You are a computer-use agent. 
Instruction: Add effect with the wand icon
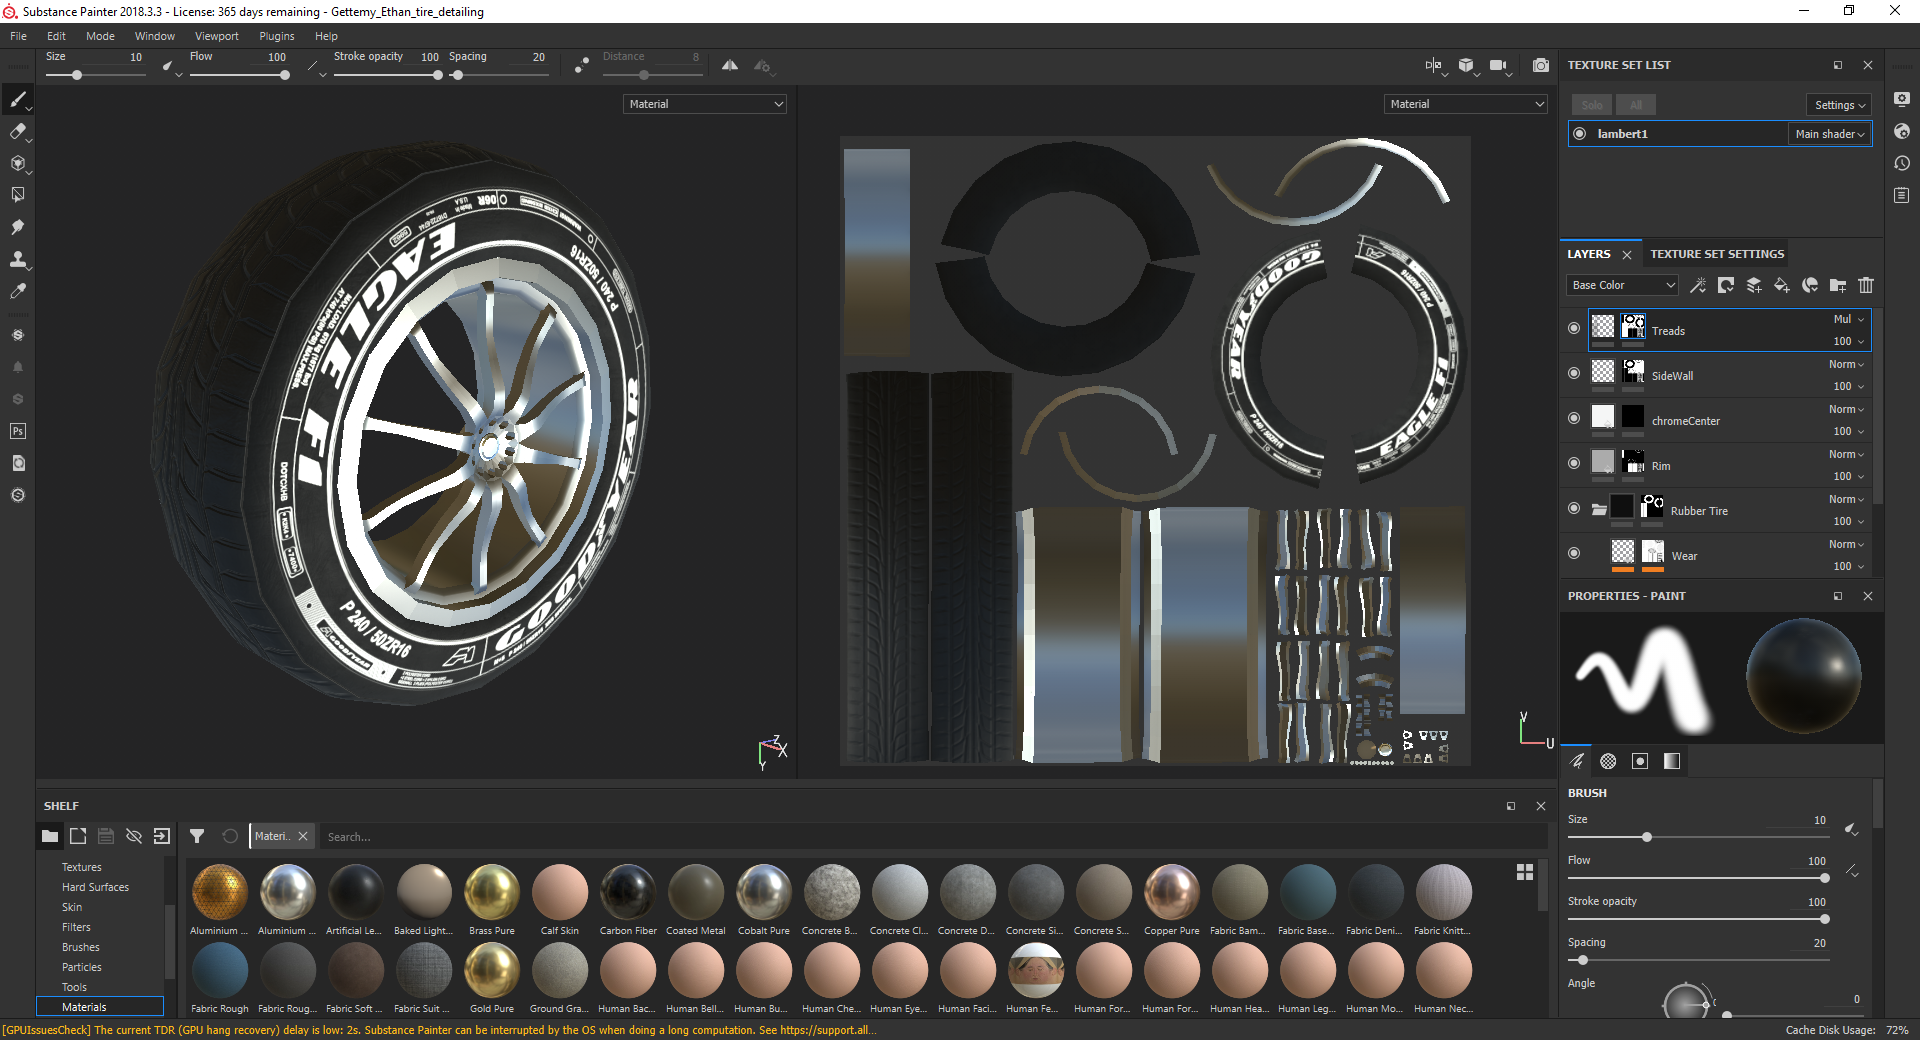(x=1698, y=285)
